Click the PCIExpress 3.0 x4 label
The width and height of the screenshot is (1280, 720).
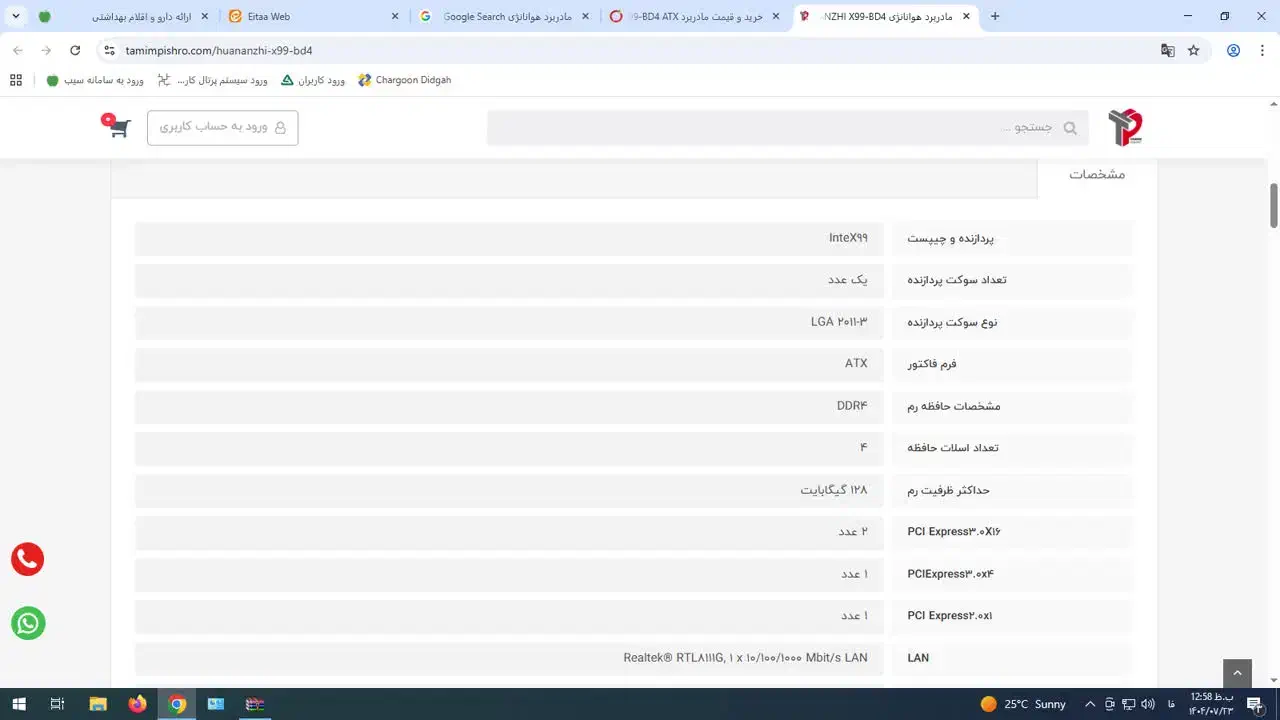click(x=950, y=574)
